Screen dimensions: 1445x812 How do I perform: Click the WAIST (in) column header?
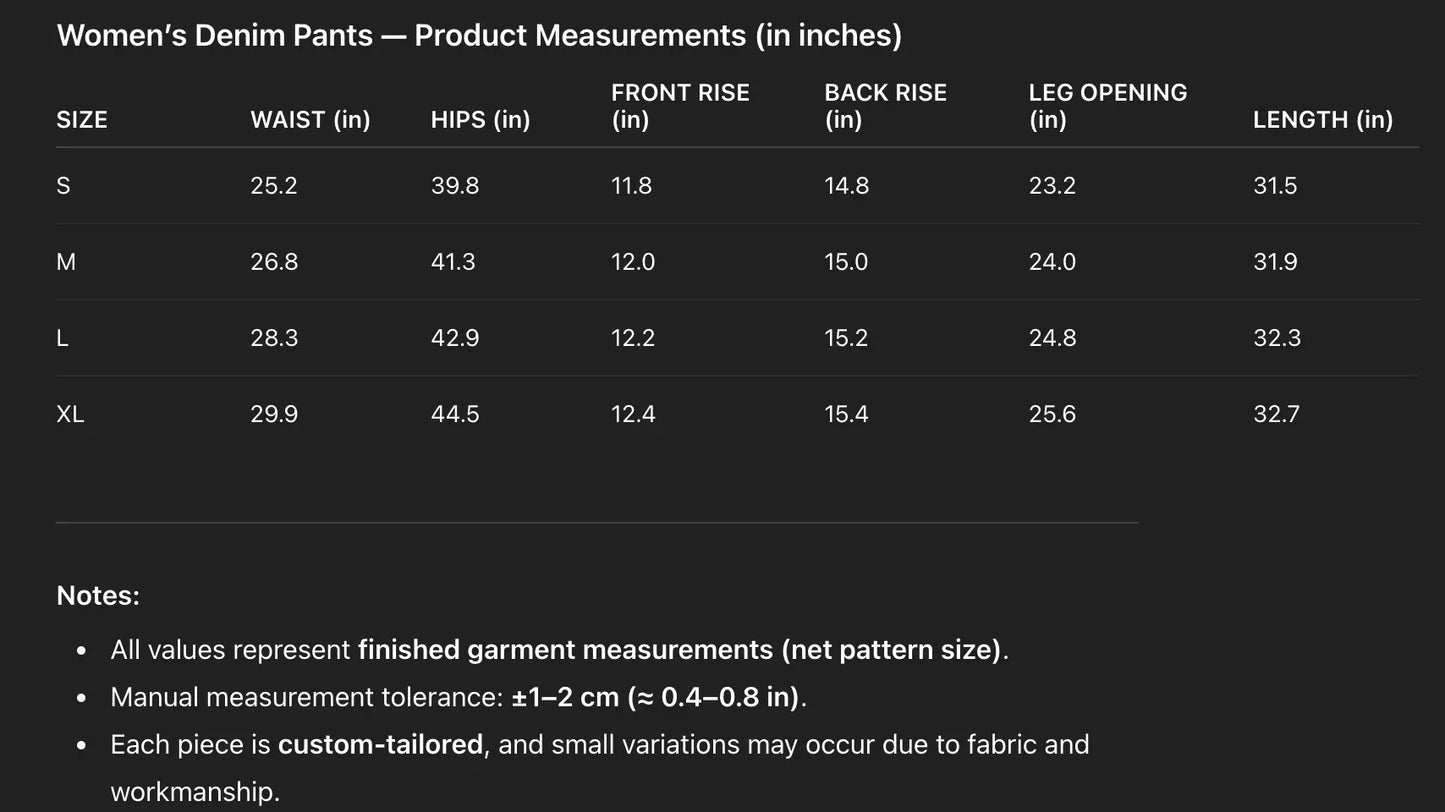click(310, 120)
